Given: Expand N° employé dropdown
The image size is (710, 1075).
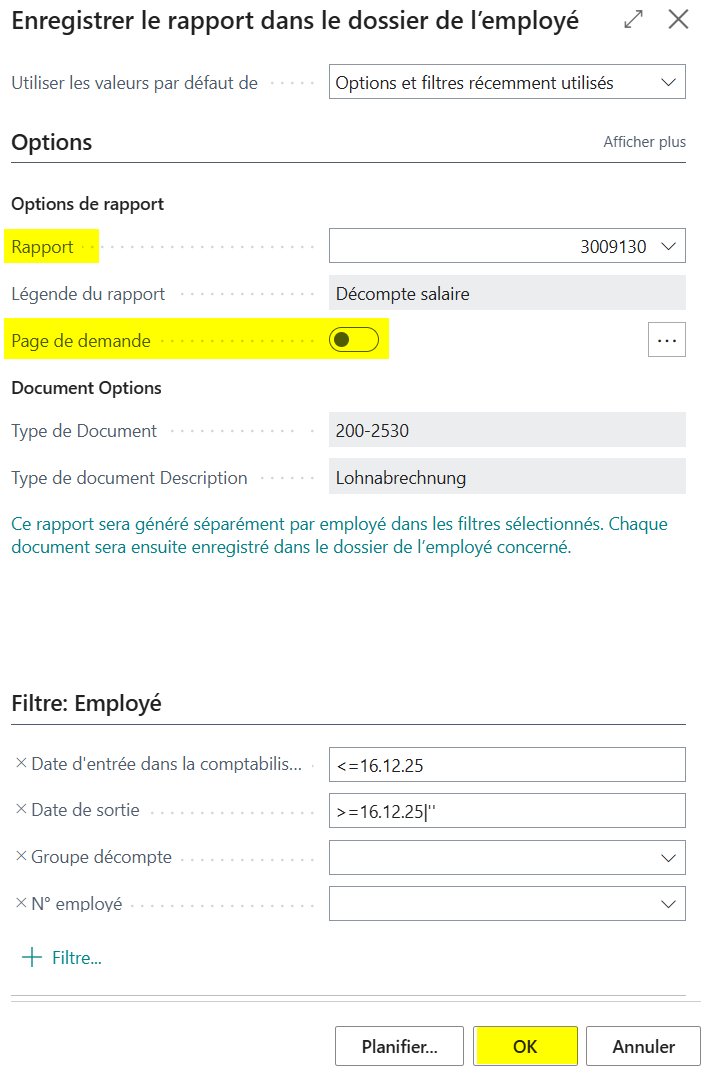Looking at the screenshot, I should pos(668,904).
